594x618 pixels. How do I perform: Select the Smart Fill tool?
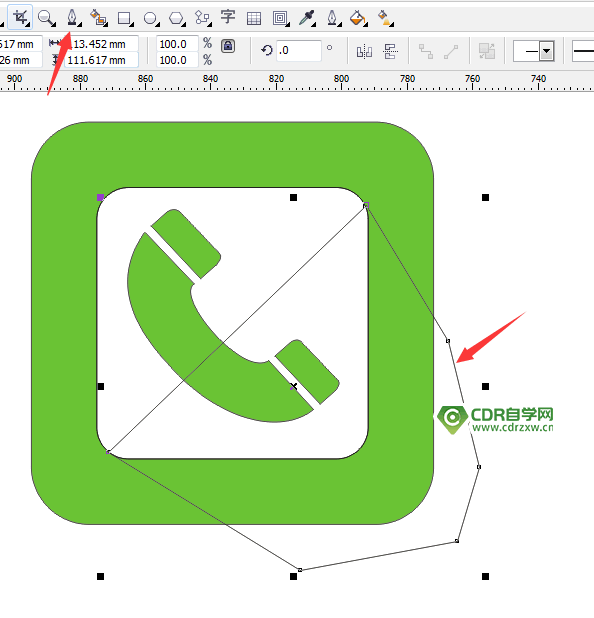97,18
